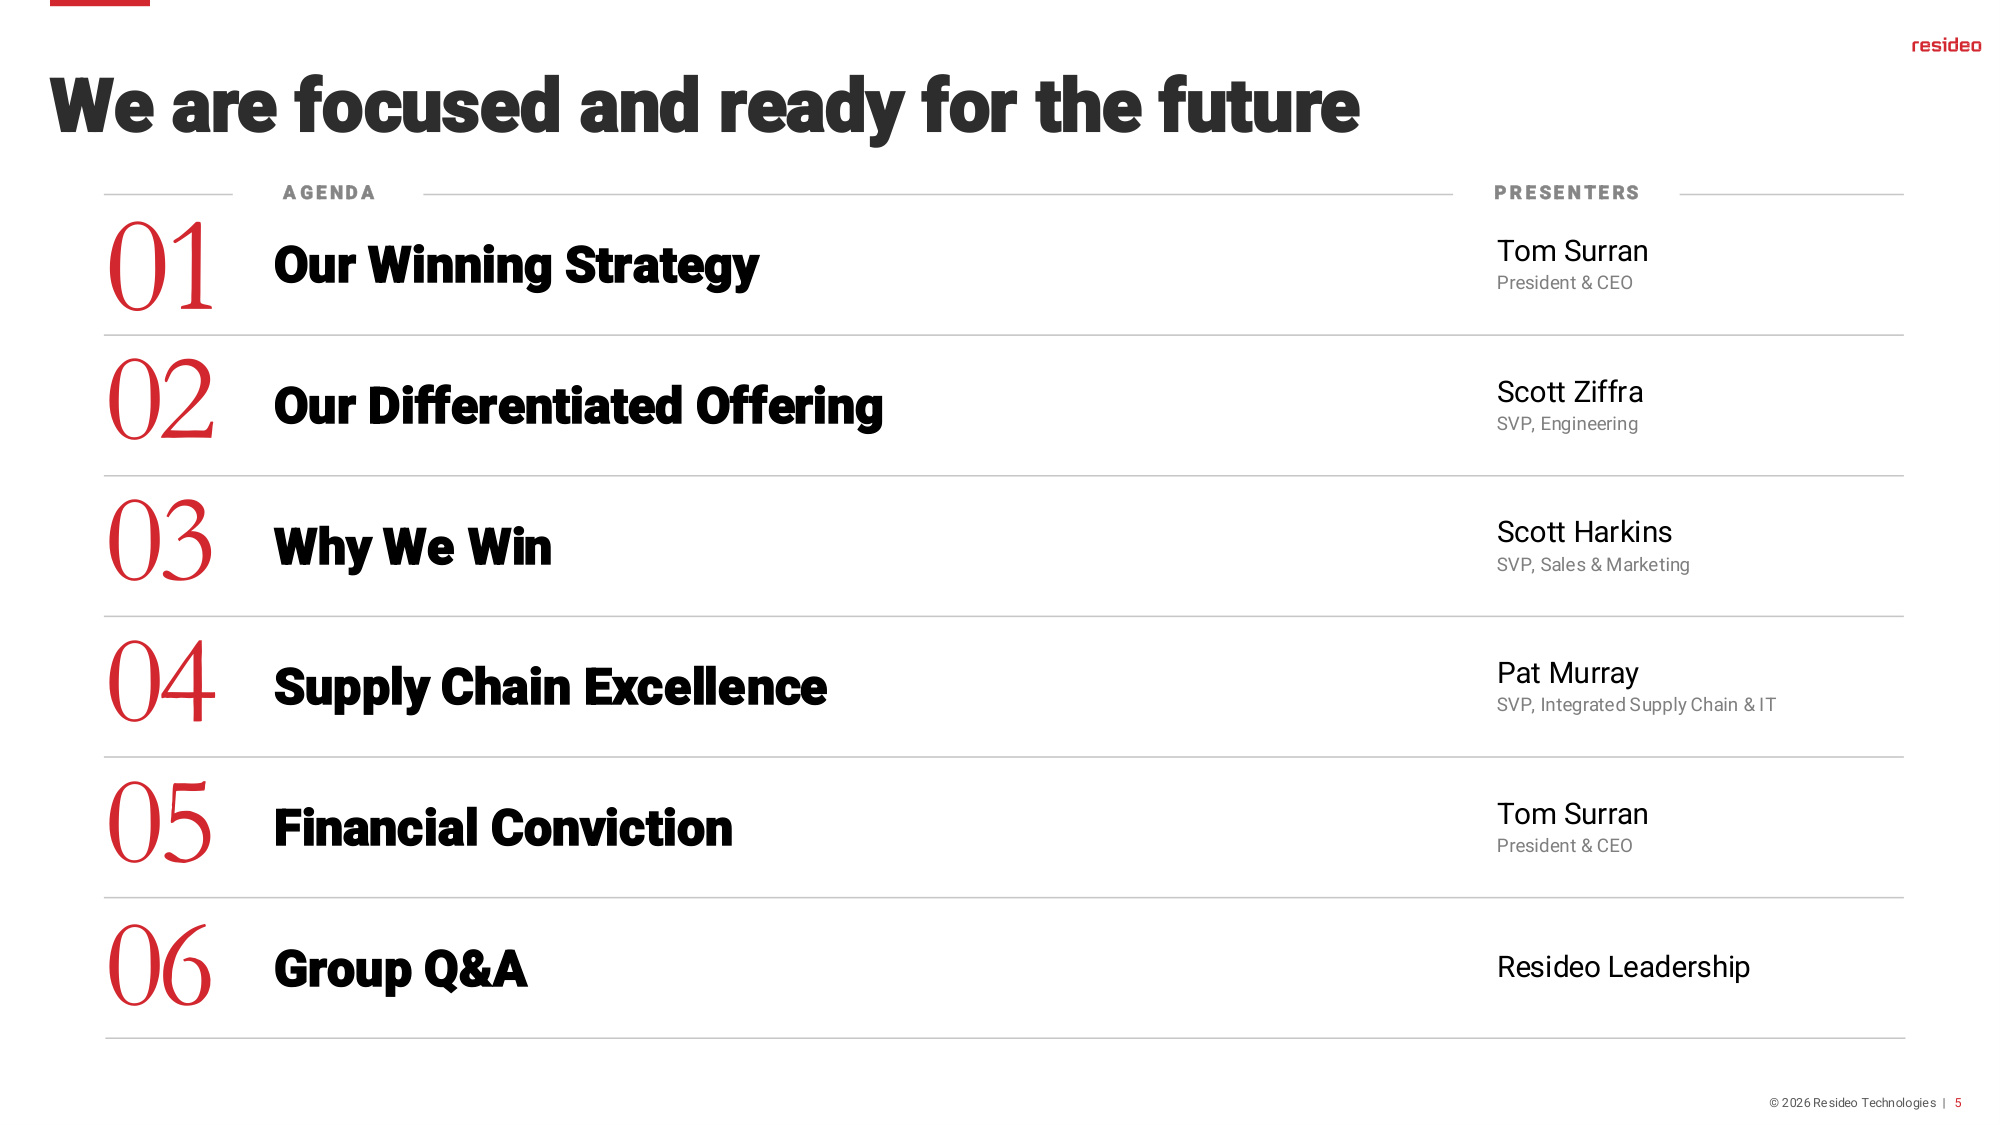Select the Why We Win heading
Viewport: 2000px width, 1125px height.
pos(413,547)
